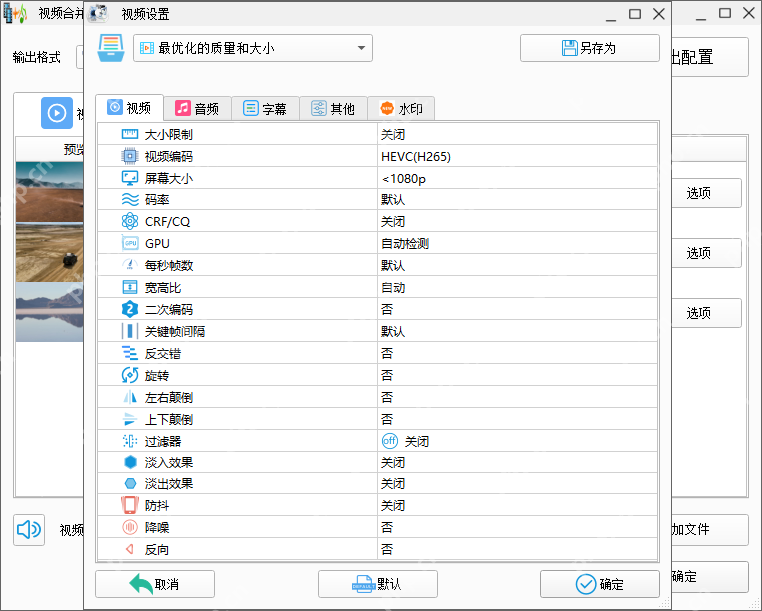Click the 每秒帧数 gauge icon
The image size is (762, 611).
coord(130,265)
